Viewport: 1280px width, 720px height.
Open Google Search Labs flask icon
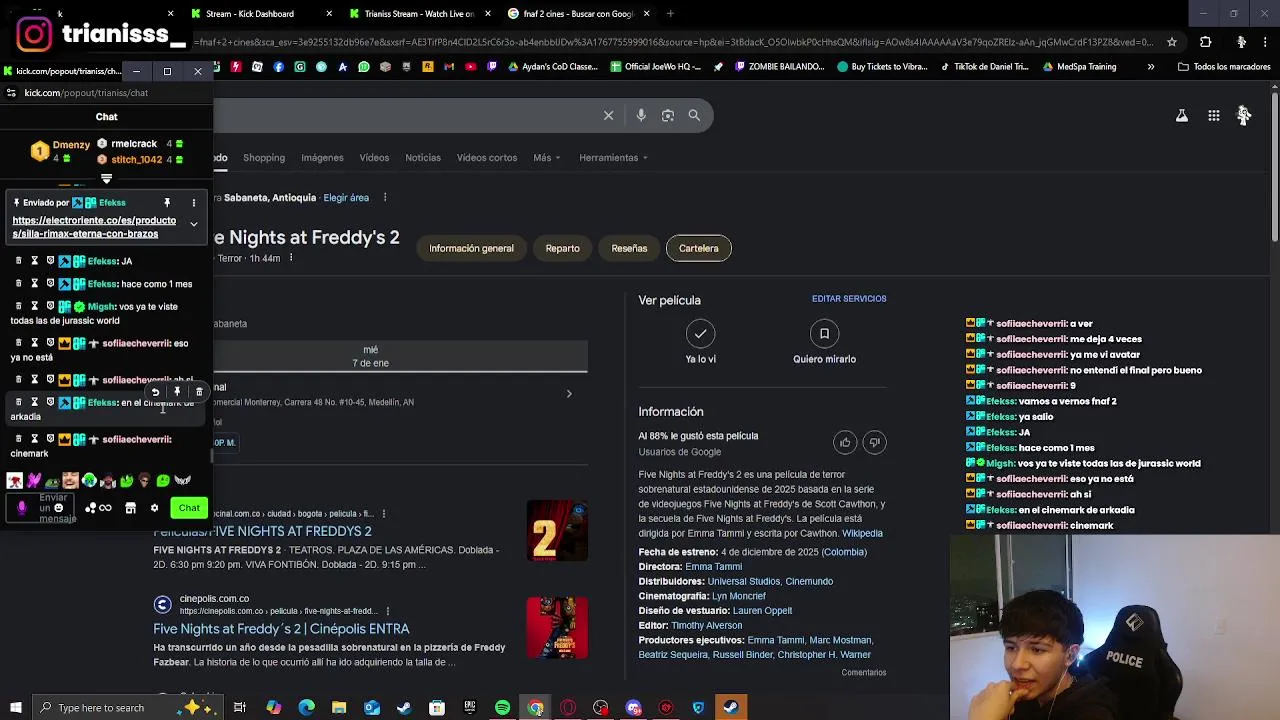[x=1182, y=116]
